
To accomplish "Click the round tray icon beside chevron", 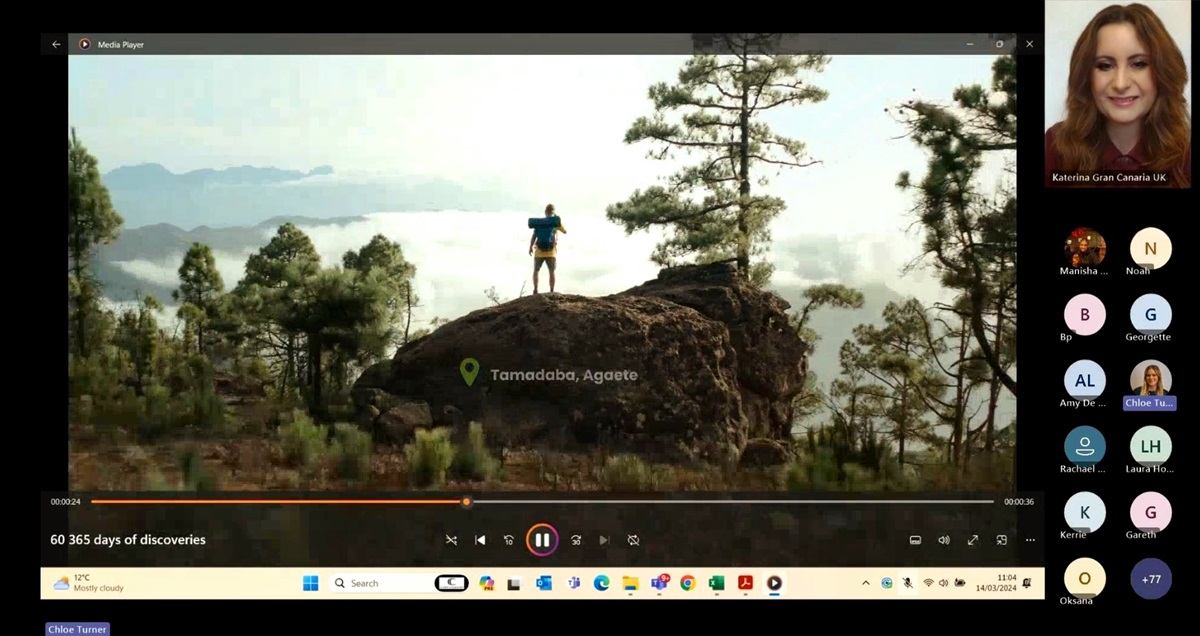I will (887, 583).
